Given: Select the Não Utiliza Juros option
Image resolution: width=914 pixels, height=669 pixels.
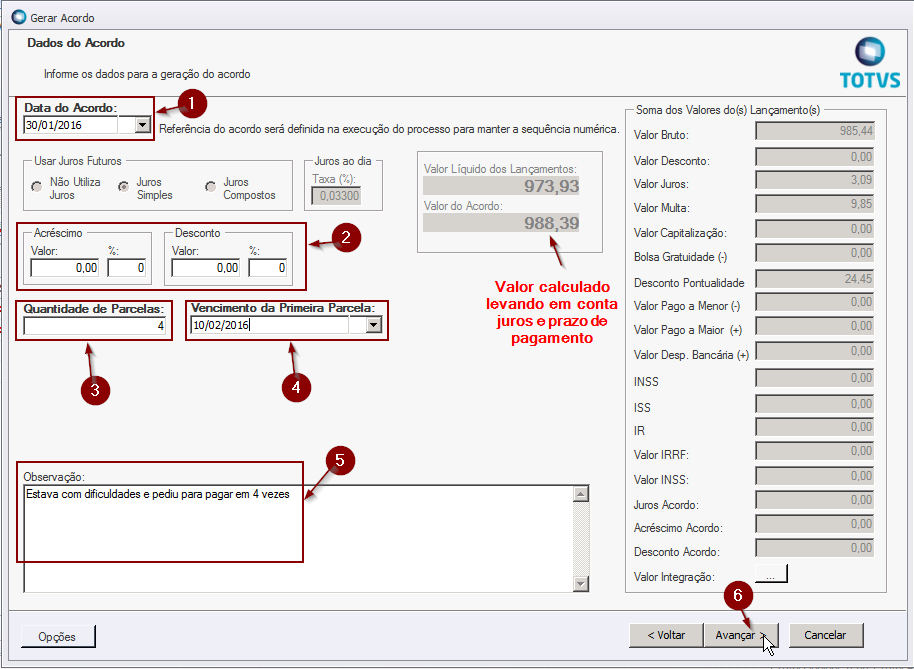Looking at the screenshot, I should (x=37, y=186).
